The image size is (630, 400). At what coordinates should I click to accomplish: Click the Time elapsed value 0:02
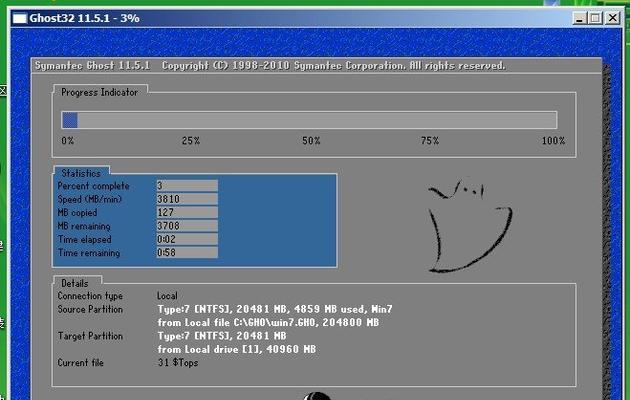(x=187, y=239)
